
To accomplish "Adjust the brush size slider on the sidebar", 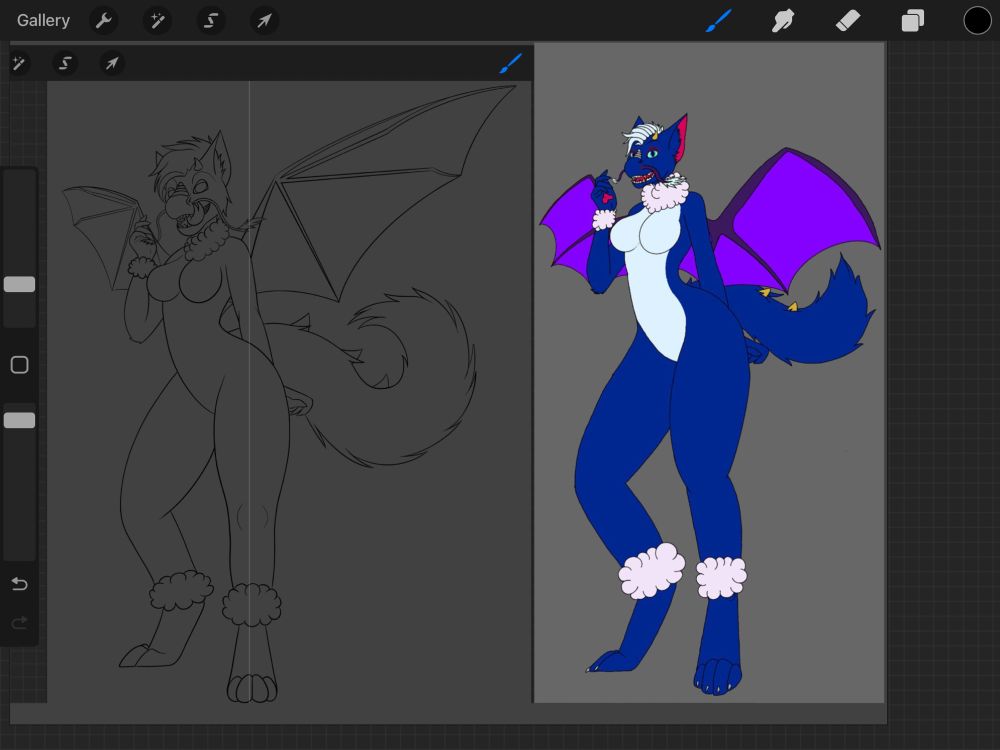I will coord(18,284).
